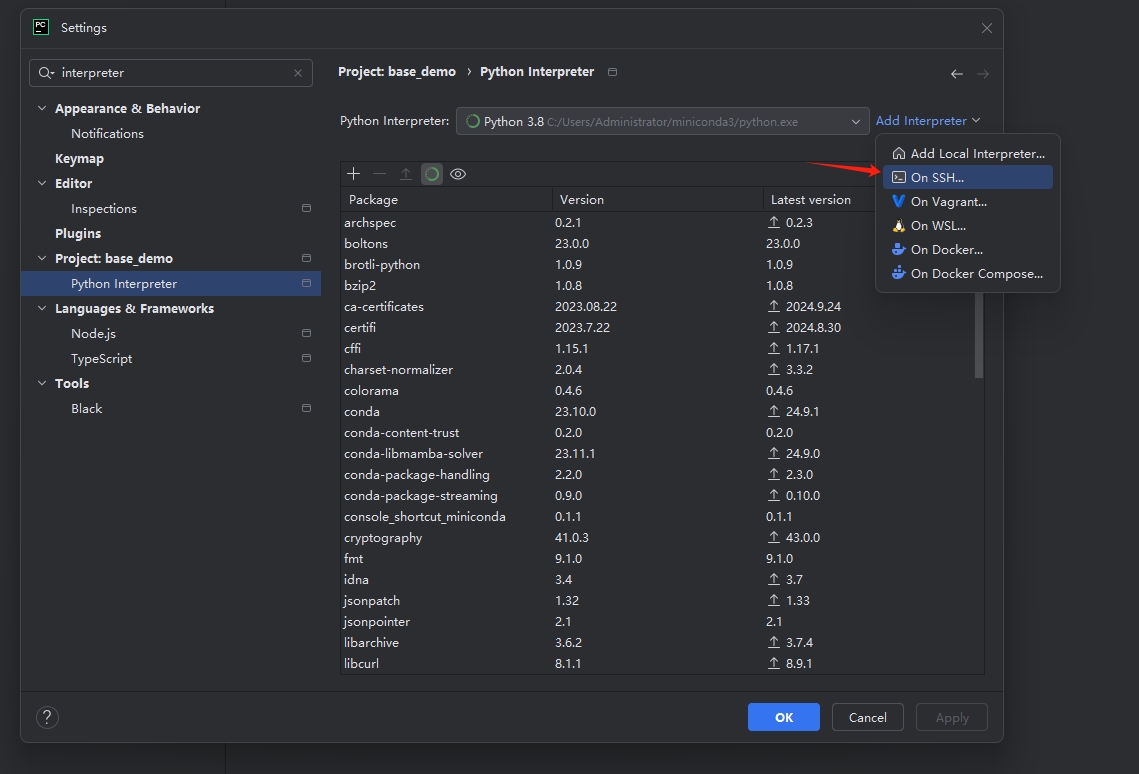Toggle show early releases eye icon
The image size is (1139, 774).
(x=458, y=174)
